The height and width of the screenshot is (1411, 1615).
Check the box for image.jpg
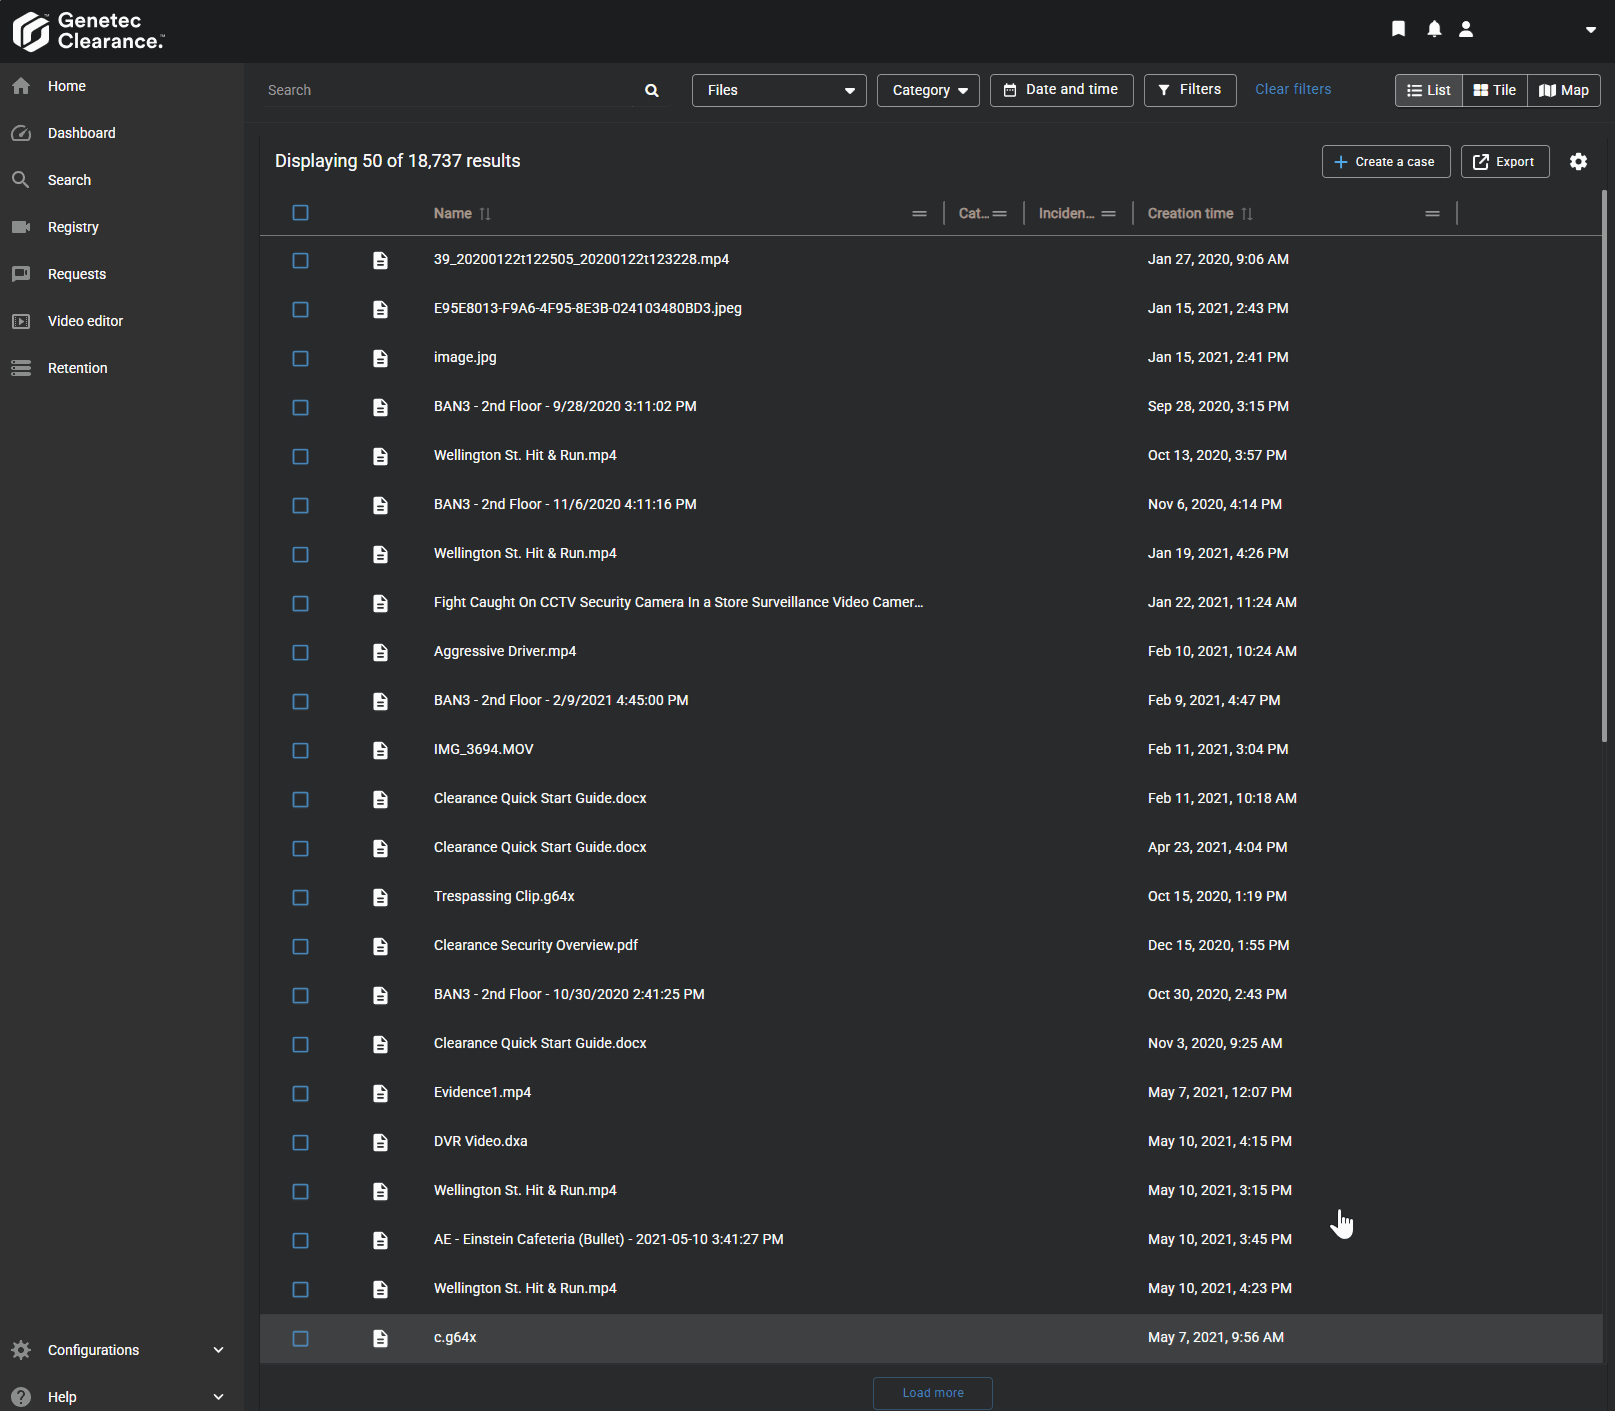[300, 358]
